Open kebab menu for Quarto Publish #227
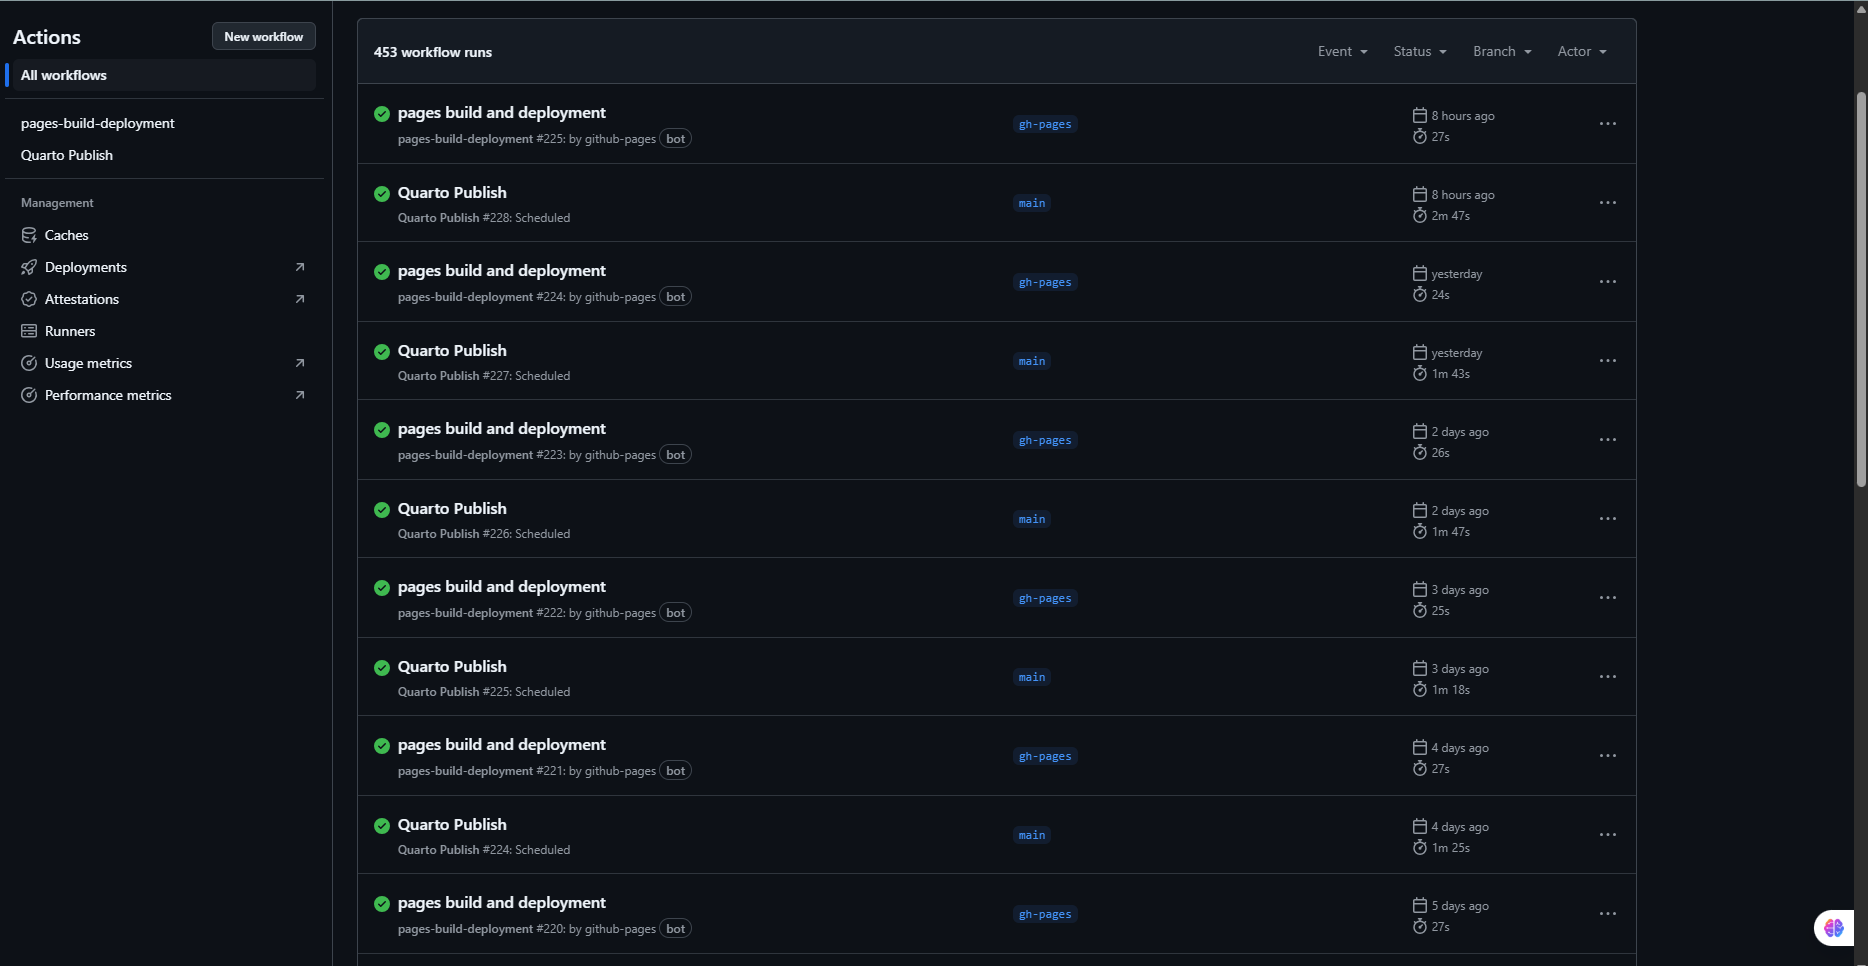The image size is (1868, 966). [1607, 361]
